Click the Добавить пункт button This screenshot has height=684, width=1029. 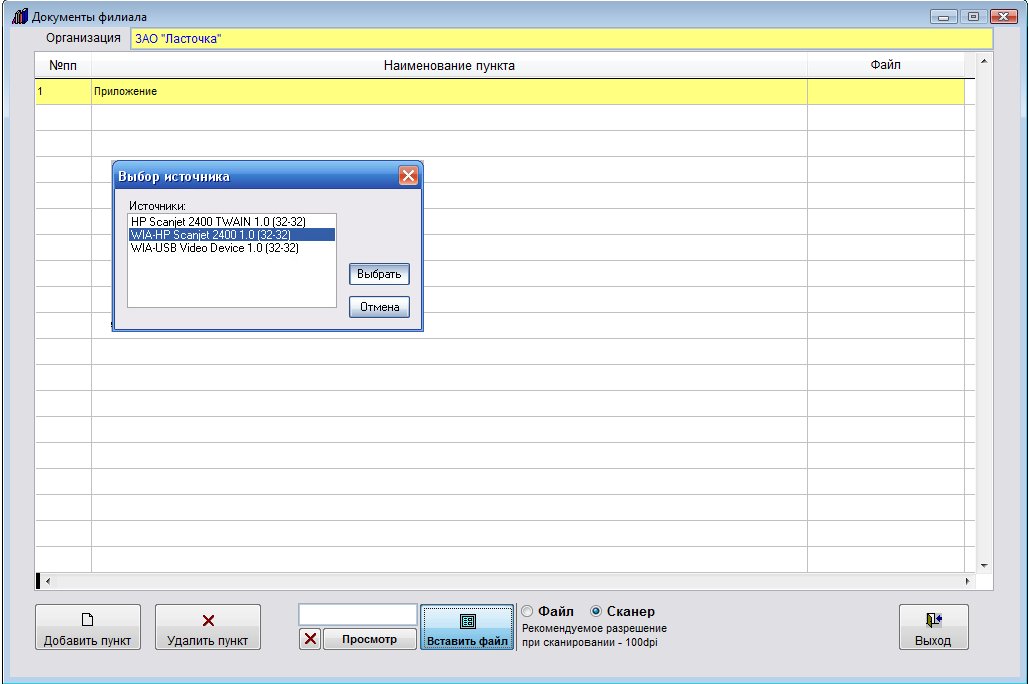[88, 627]
